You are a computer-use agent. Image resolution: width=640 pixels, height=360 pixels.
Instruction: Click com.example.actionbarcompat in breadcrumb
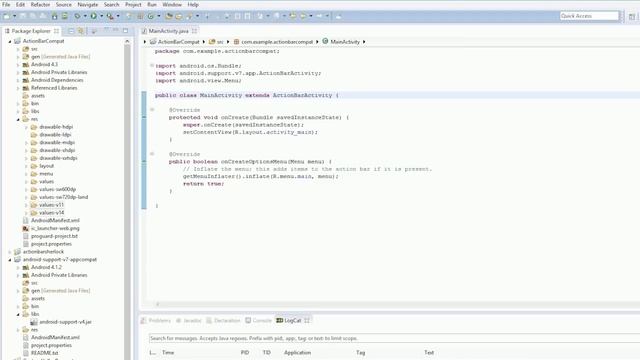point(277,42)
